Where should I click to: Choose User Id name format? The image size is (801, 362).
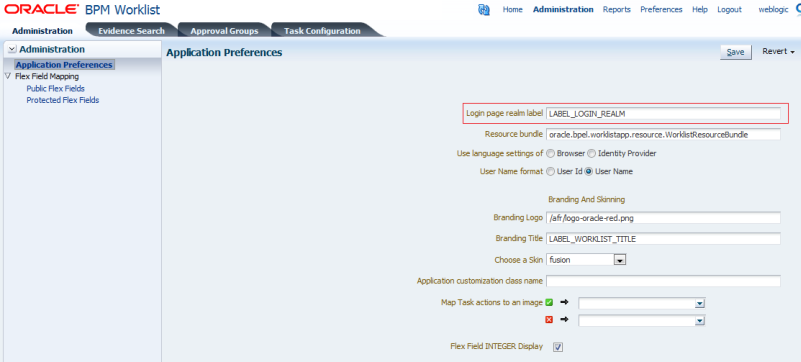coord(550,172)
